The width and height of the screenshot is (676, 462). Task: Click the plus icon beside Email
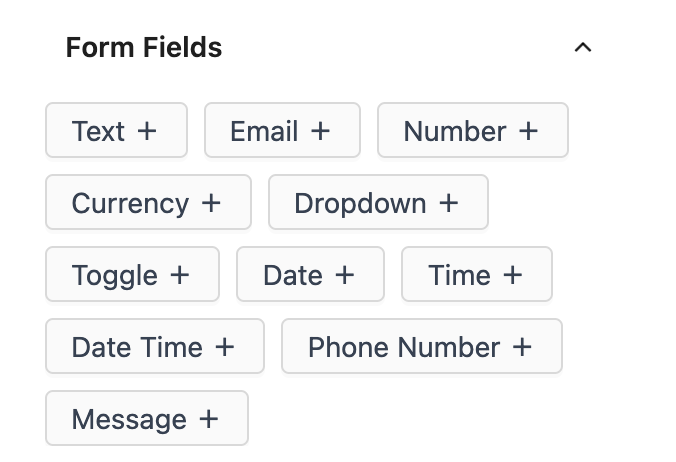coord(320,131)
